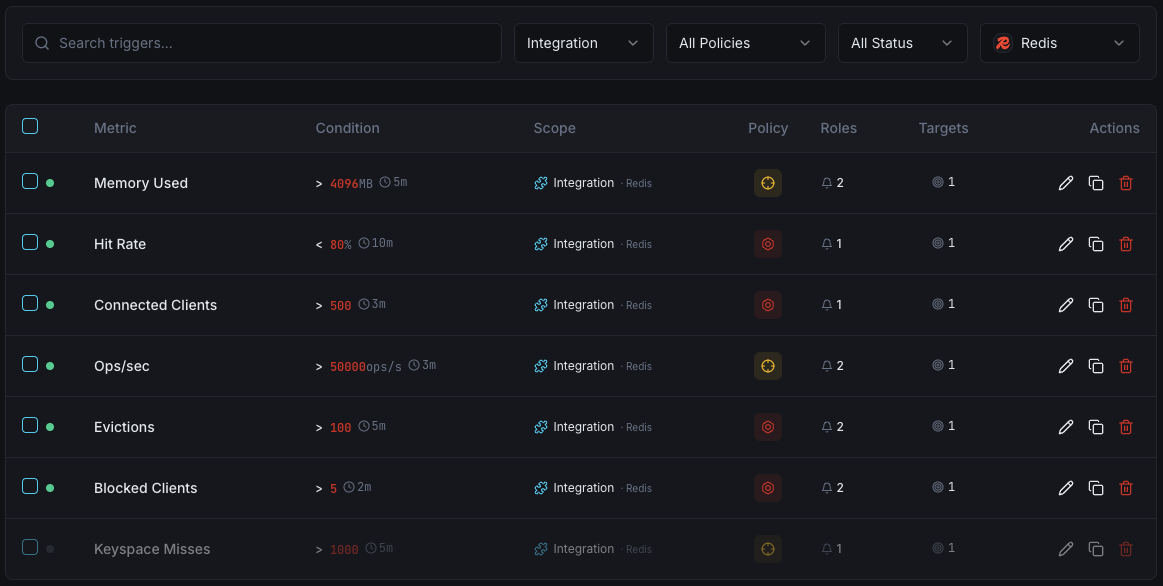Image resolution: width=1163 pixels, height=586 pixels.
Task: Click the edit pencil icon for Memory Used
Action: tap(1065, 183)
